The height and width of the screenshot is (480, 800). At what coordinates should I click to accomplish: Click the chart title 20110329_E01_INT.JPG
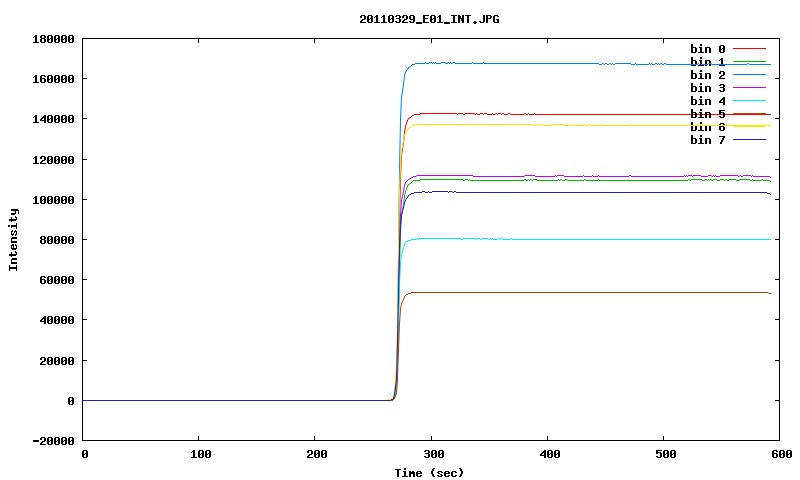(429, 19)
